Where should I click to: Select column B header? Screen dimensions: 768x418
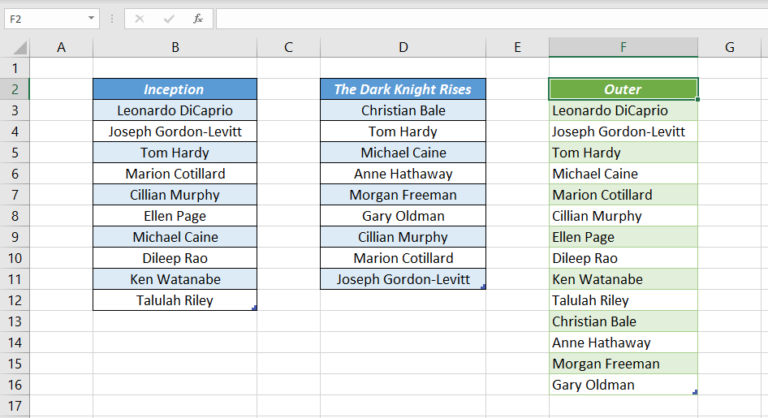175,48
